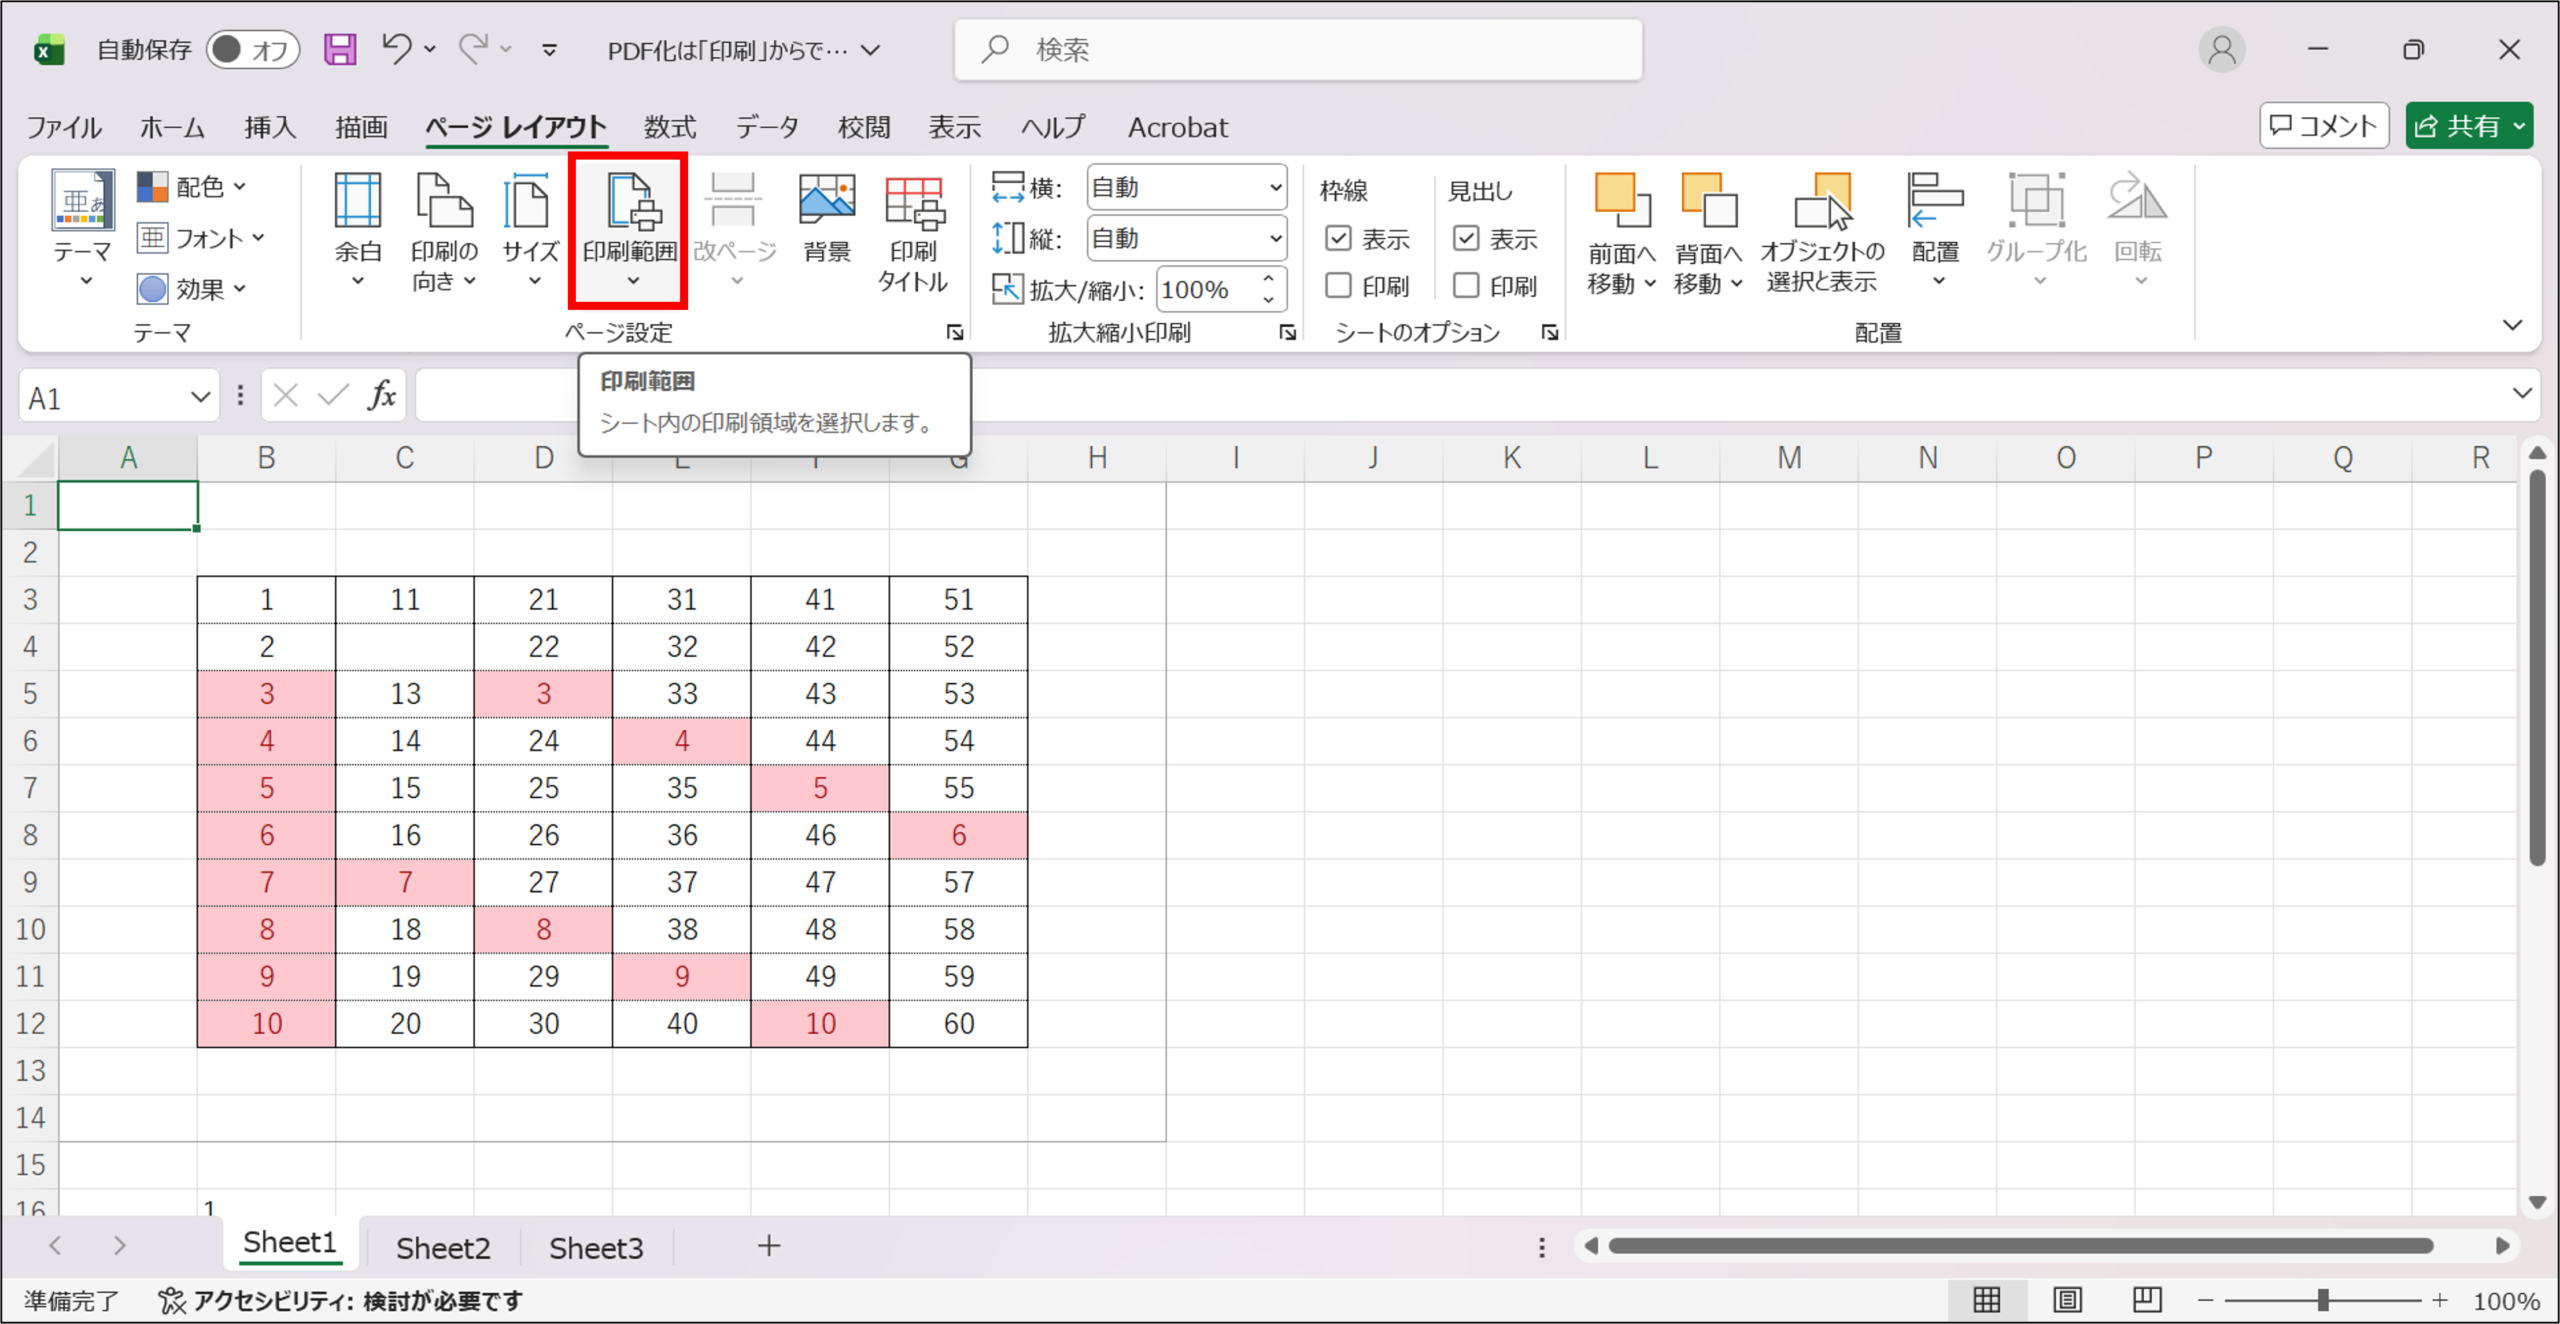The image size is (2560, 1324).
Task: Open the 横 width 自動 dropdown
Action: 1186,187
